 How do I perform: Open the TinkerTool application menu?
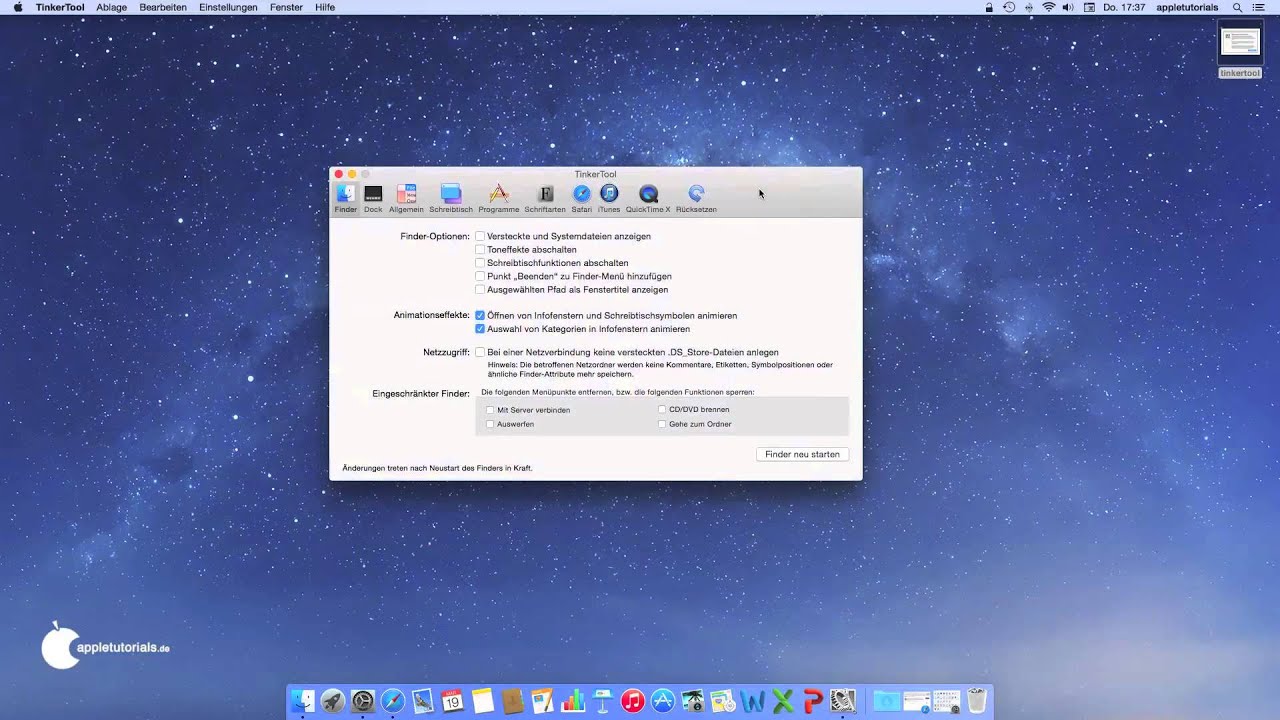[60, 7]
